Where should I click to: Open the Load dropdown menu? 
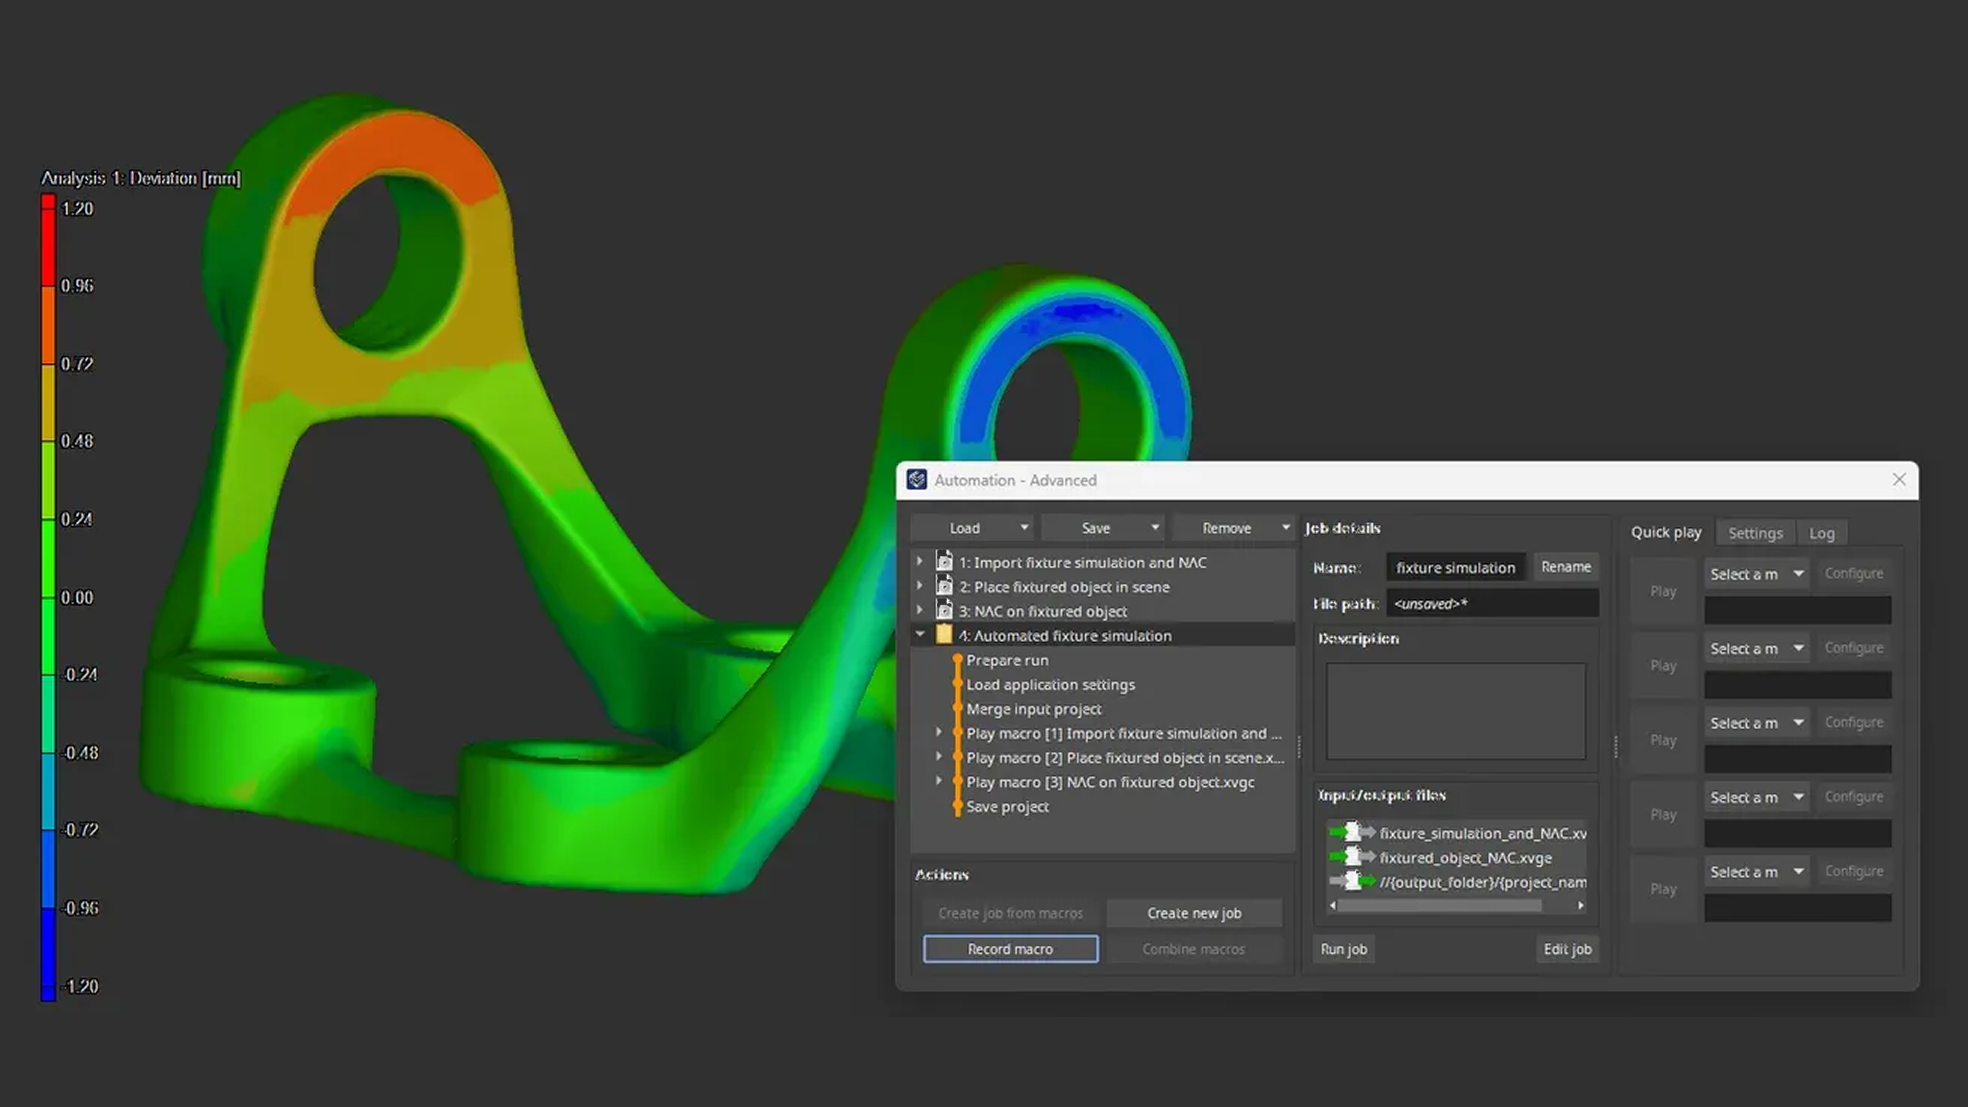click(x=1023, y=528)
